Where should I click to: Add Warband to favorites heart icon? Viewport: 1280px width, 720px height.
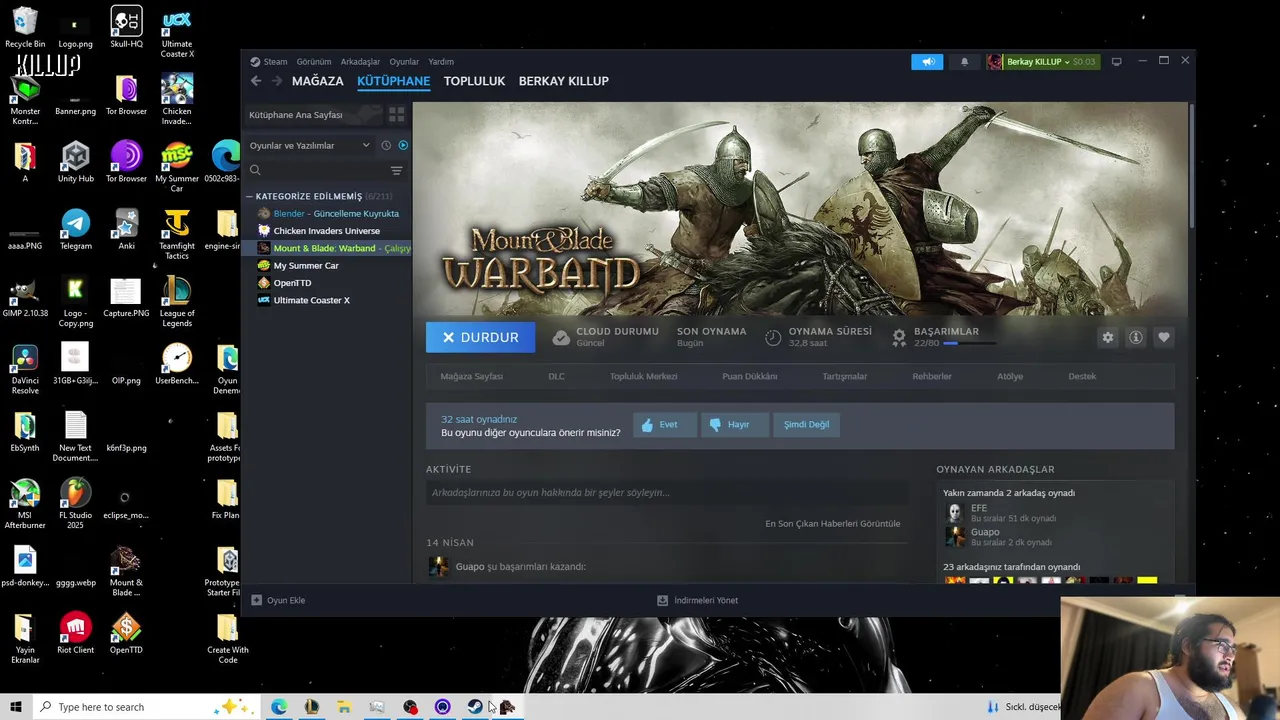(x=1164, y=338)
